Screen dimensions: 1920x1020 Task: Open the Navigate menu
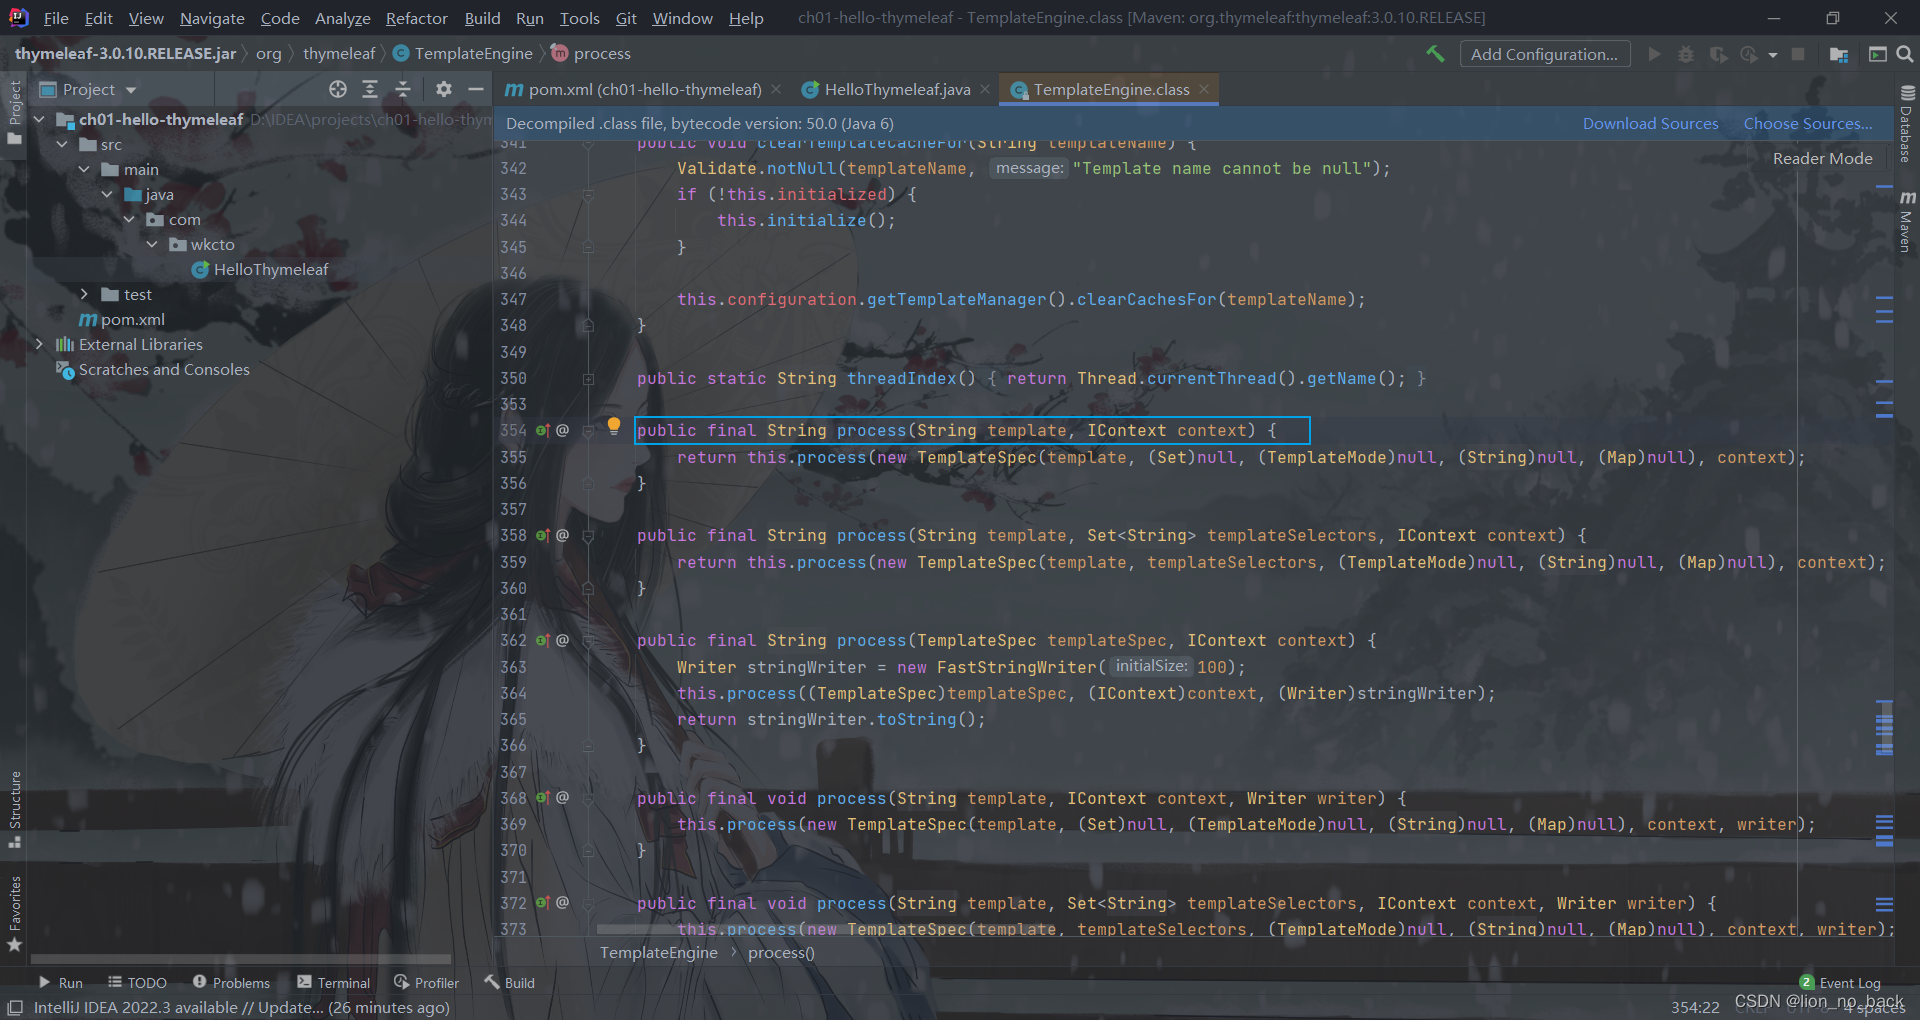pos(212,18)
